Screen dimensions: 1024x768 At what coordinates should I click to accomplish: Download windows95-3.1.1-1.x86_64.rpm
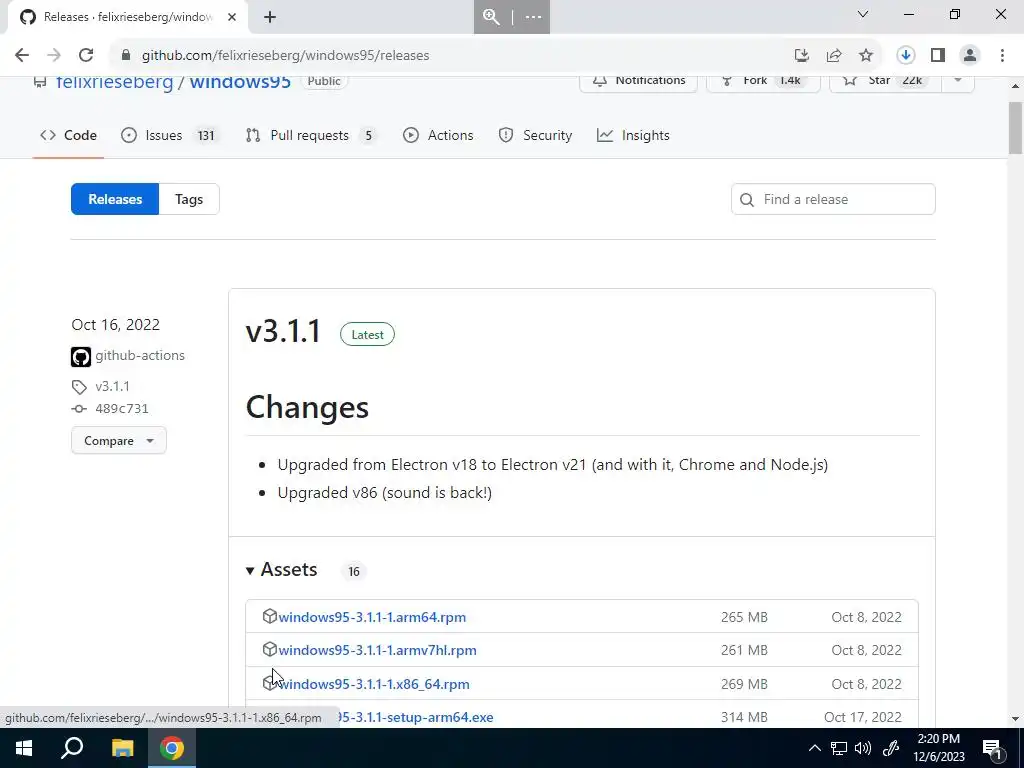374,684
